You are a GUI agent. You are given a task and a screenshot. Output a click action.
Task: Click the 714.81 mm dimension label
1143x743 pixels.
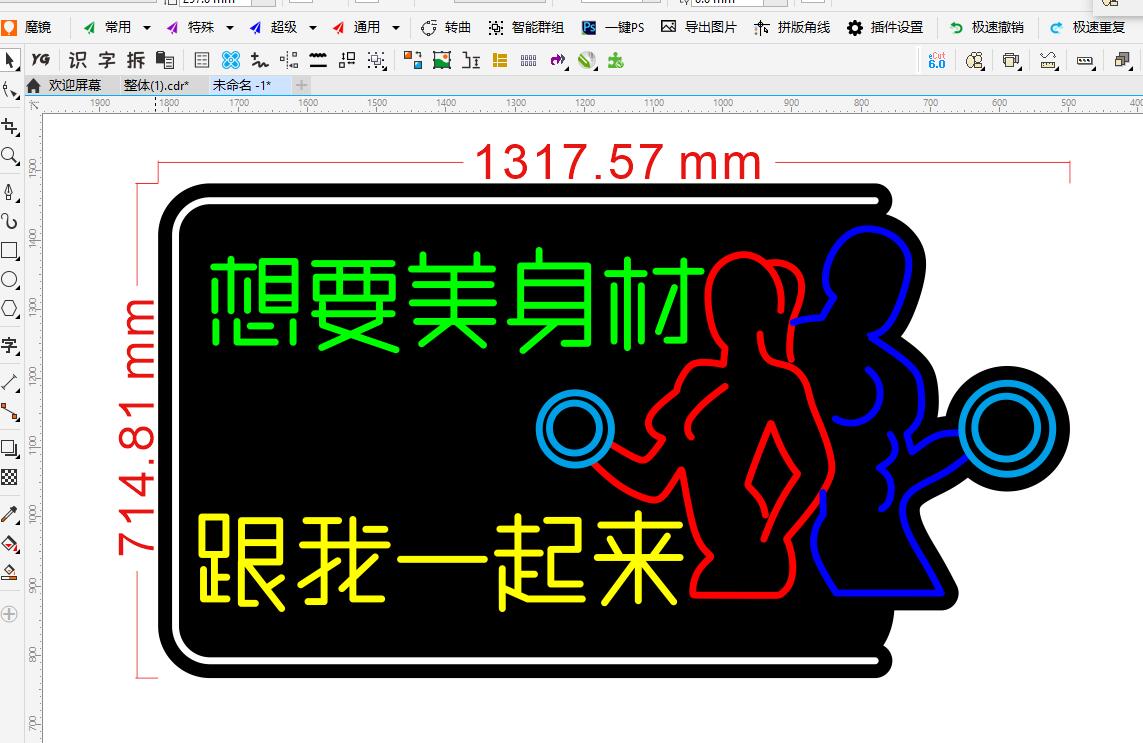click(x=137, y=427)
